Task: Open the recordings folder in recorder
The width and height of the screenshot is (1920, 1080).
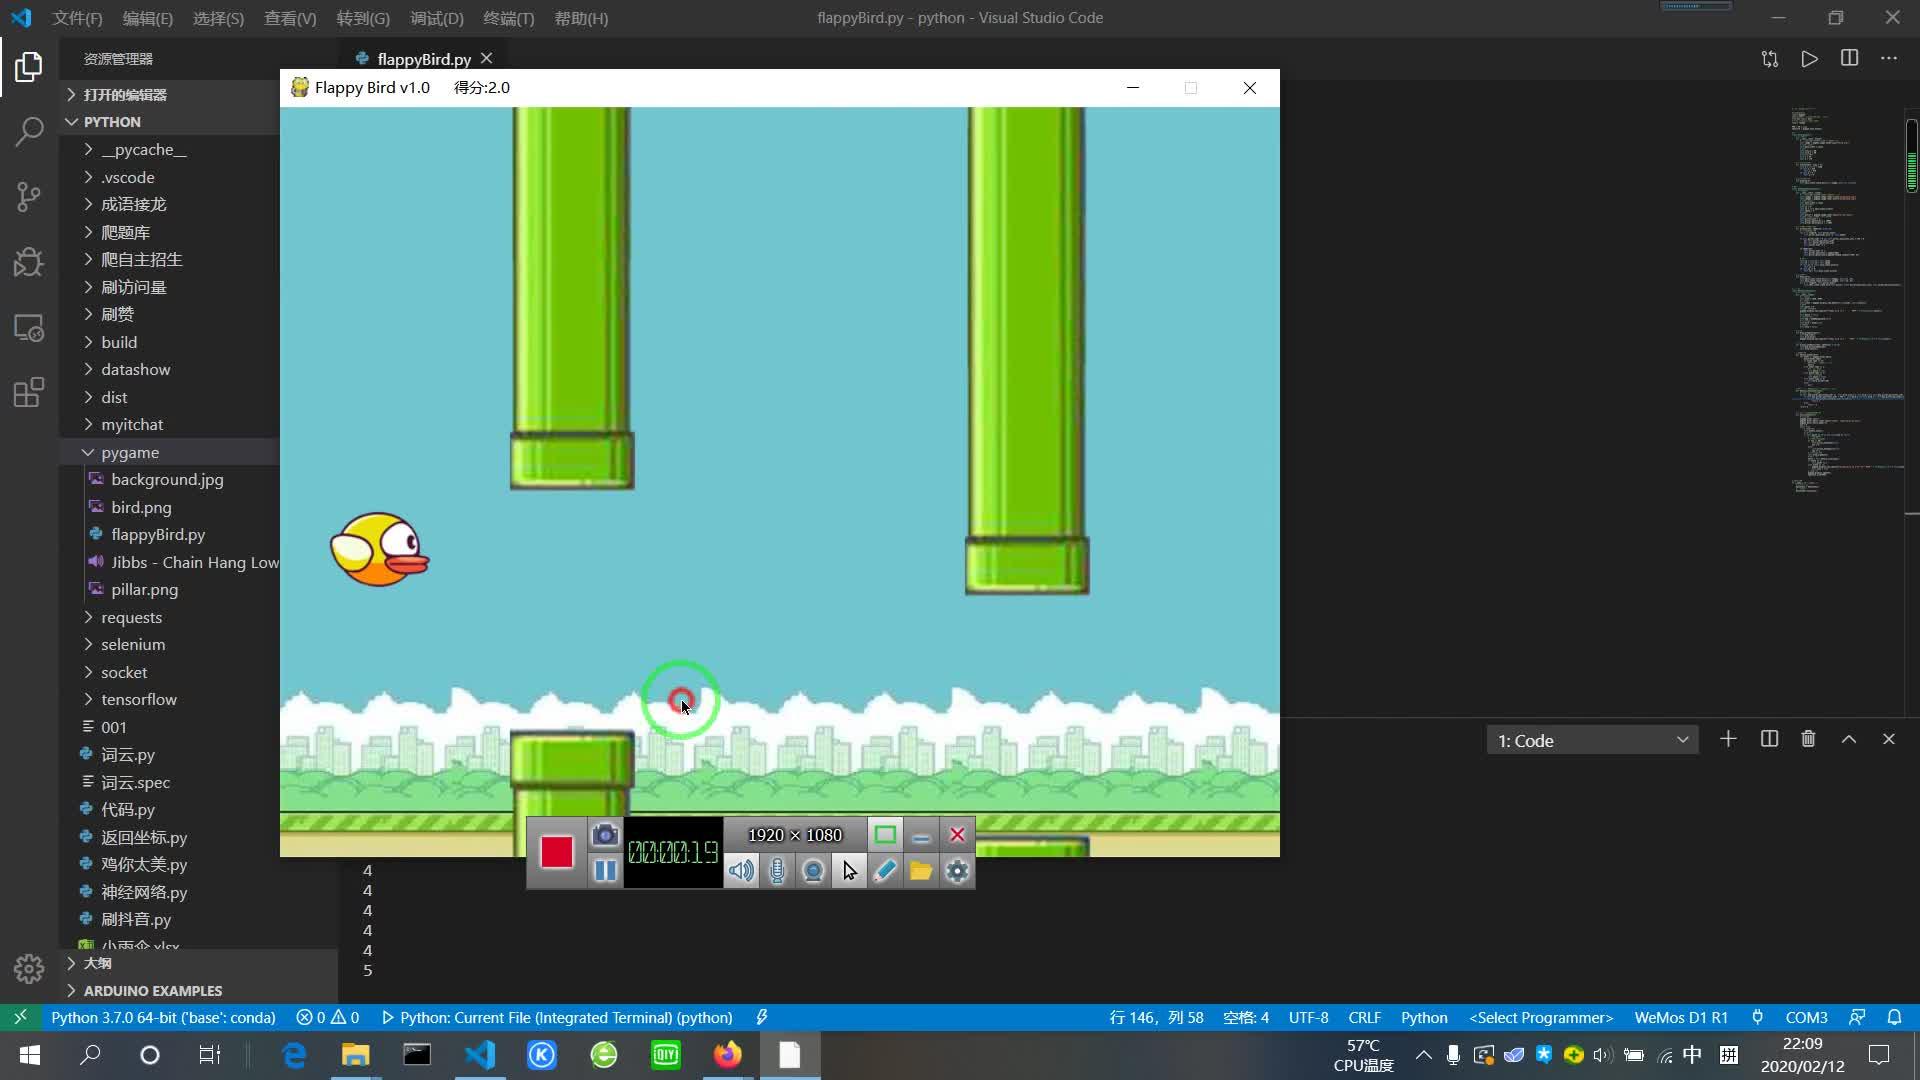Action: point(921,870)
